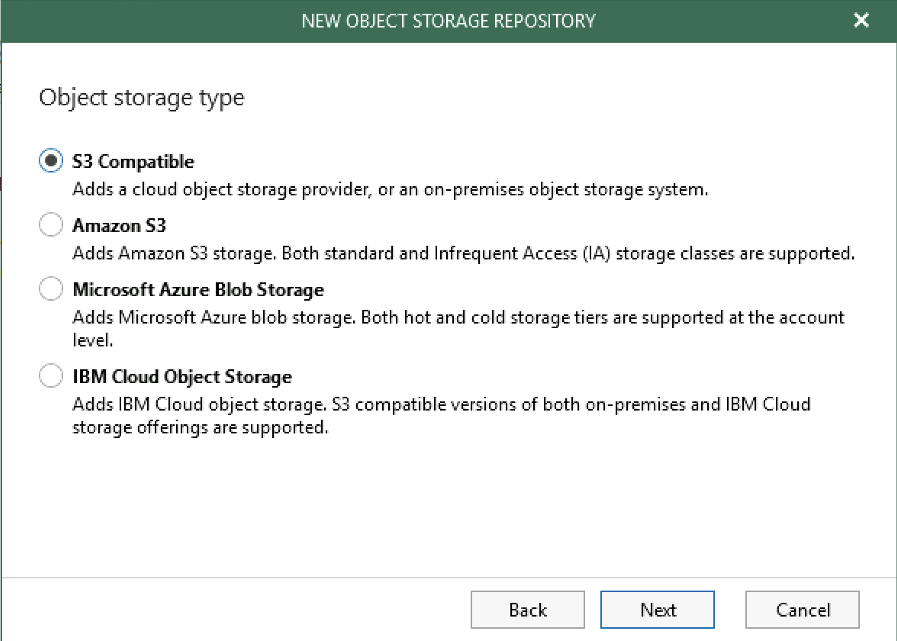Screen dimensions: 897x641
Task: Select Microsoft Azure Blob Storage radio button
Action: 51,288
